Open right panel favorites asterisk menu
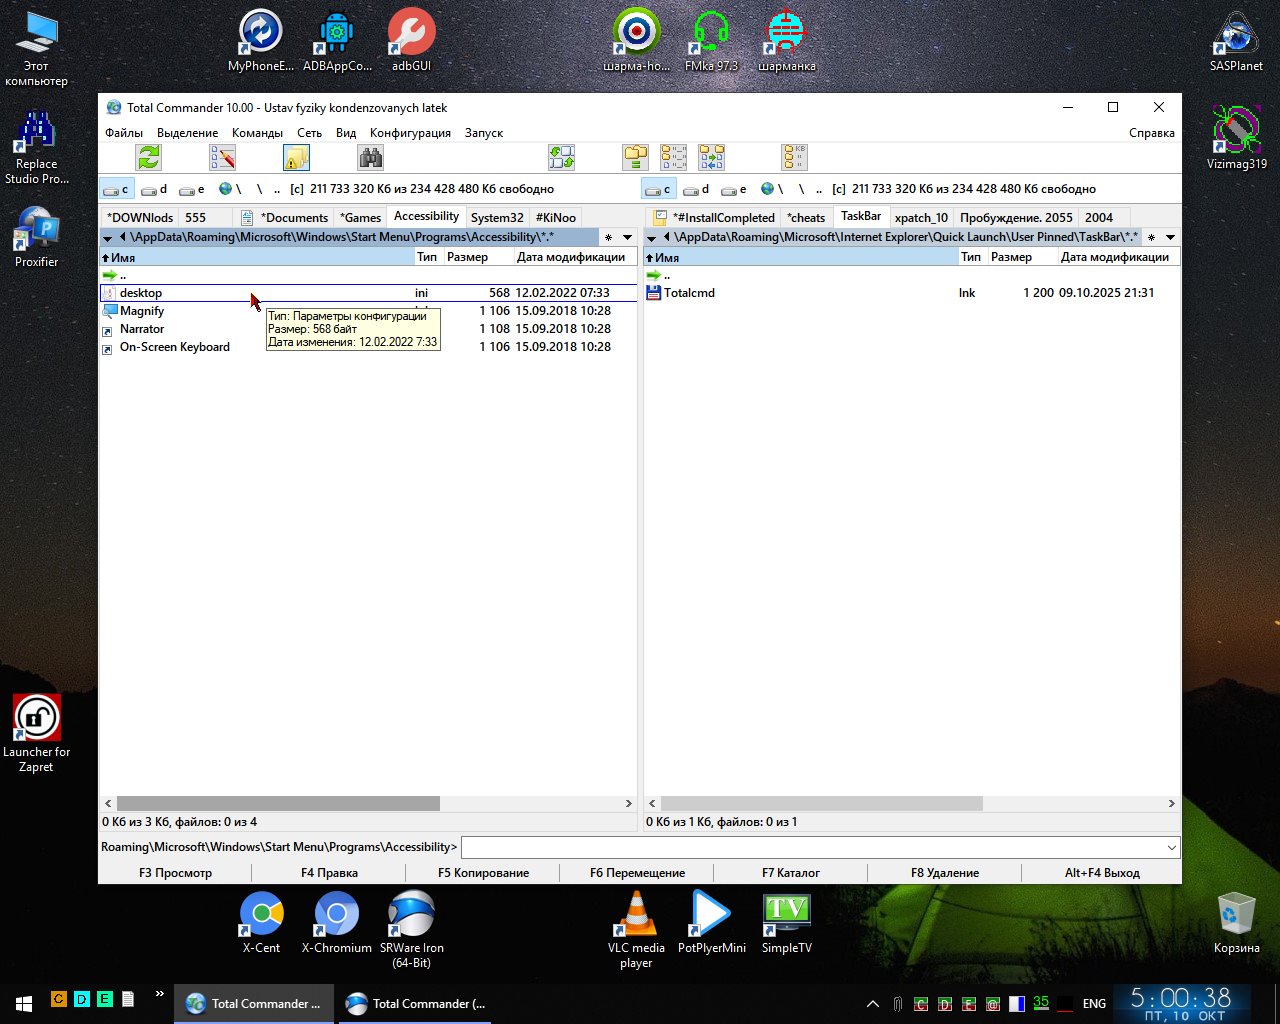 click(1151, 238)
